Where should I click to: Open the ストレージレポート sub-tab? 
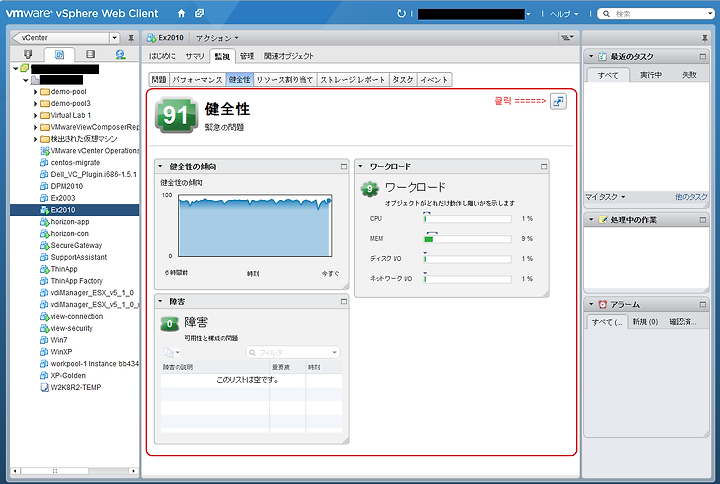tap(353, 79)
